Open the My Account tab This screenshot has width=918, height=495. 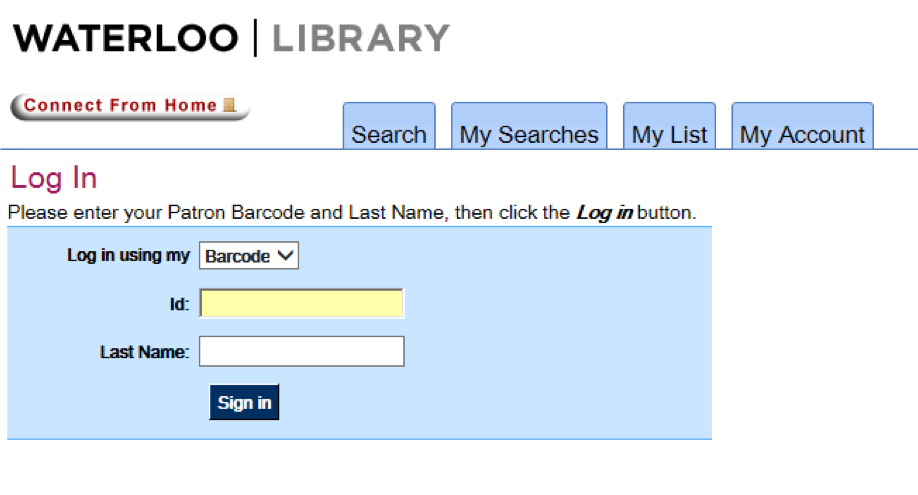pos(802,134)
